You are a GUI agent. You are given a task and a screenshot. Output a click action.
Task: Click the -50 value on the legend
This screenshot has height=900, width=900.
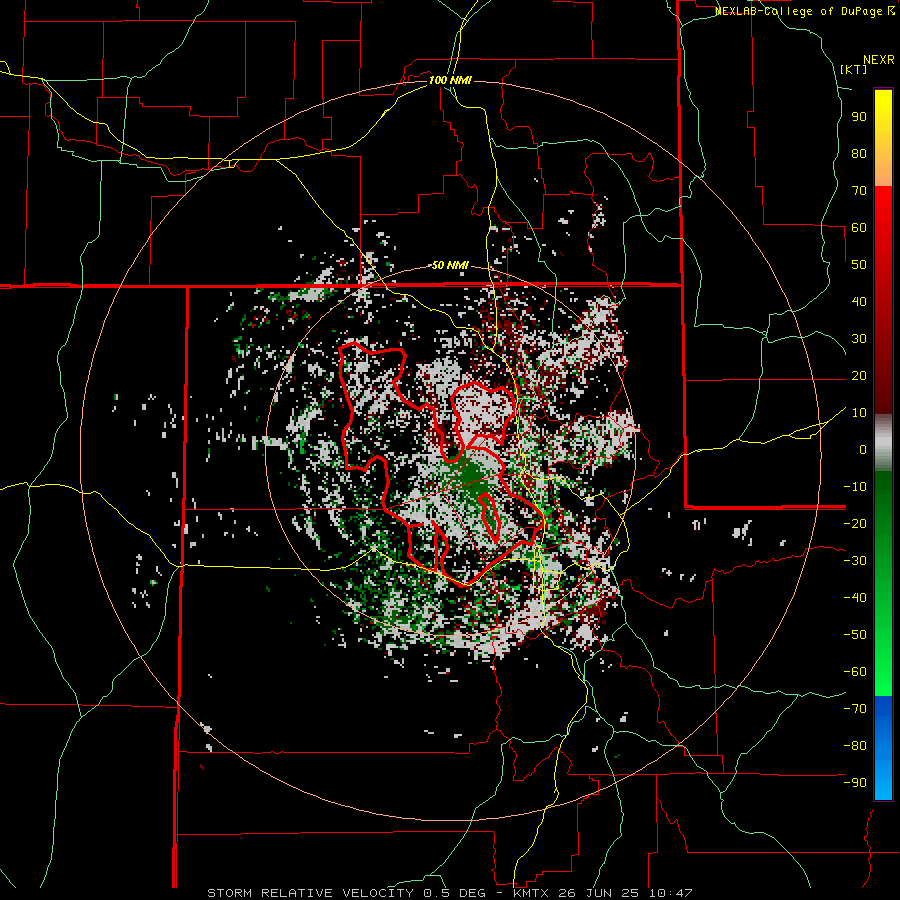pos(855,635)
